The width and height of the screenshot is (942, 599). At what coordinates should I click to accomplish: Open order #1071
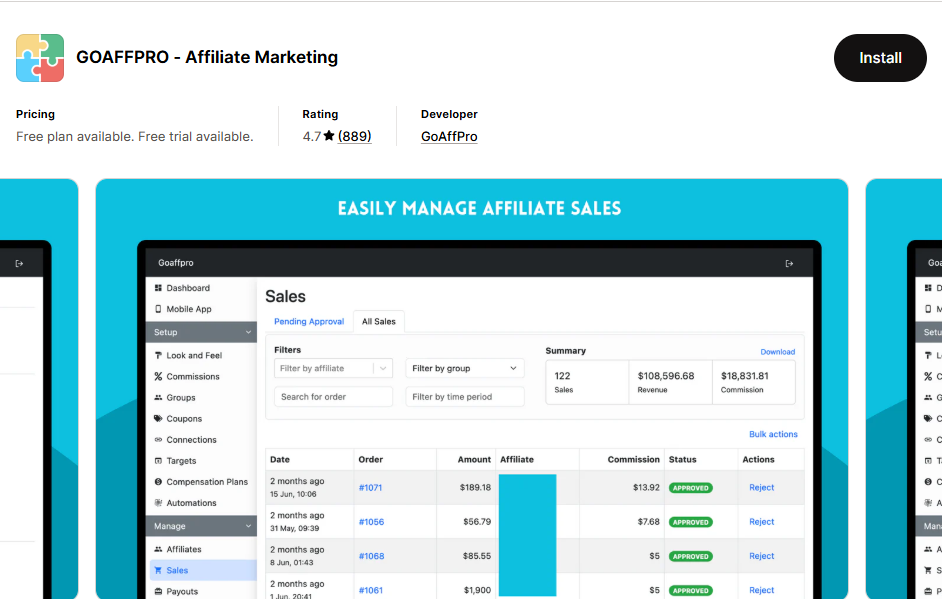(370, 487)
